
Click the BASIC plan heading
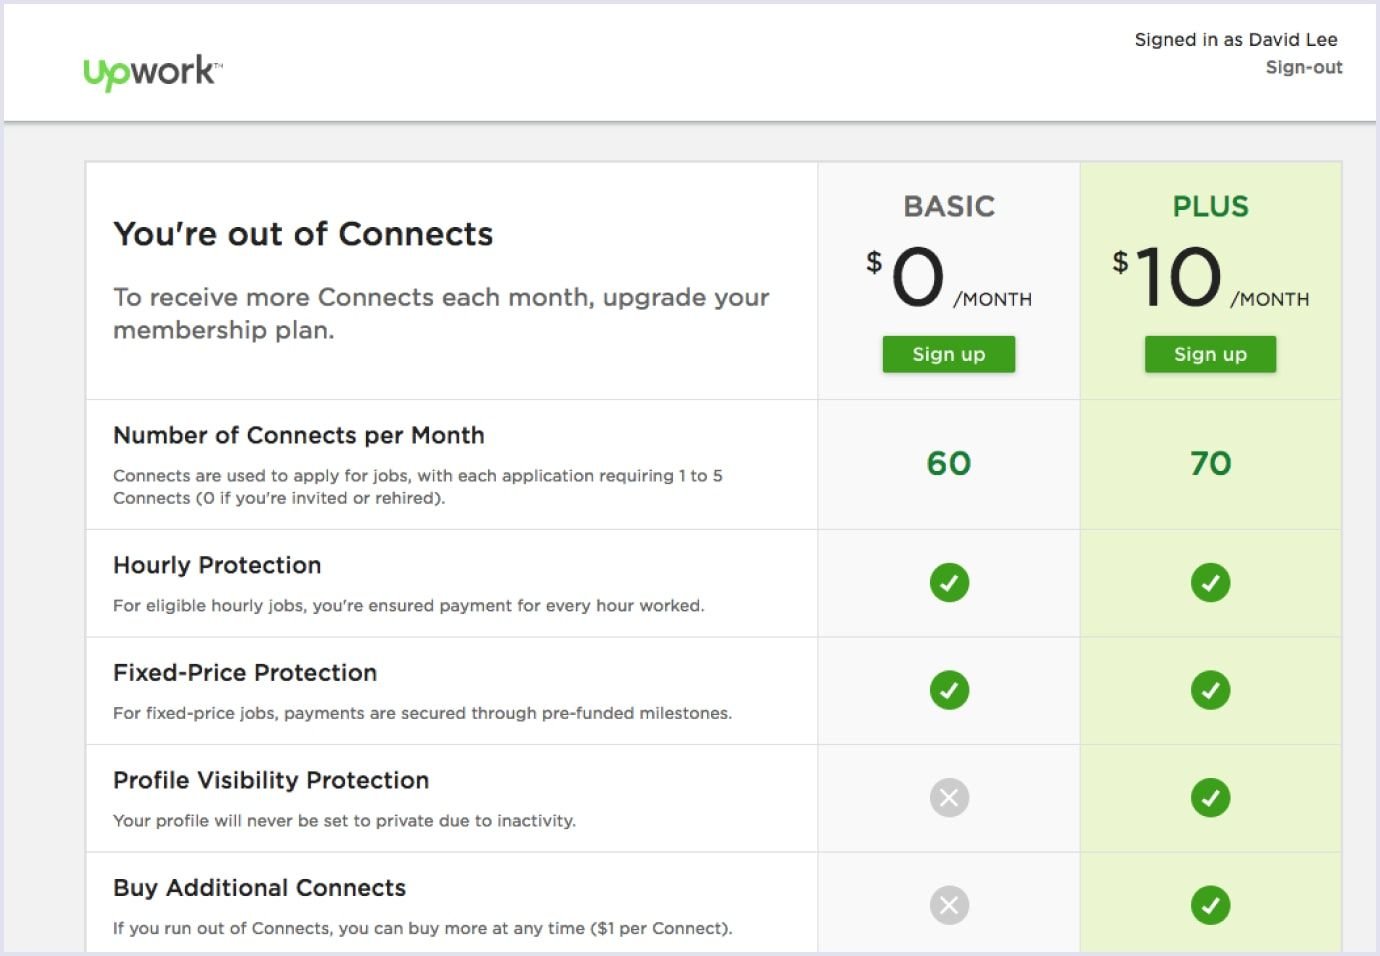(949, 206)
